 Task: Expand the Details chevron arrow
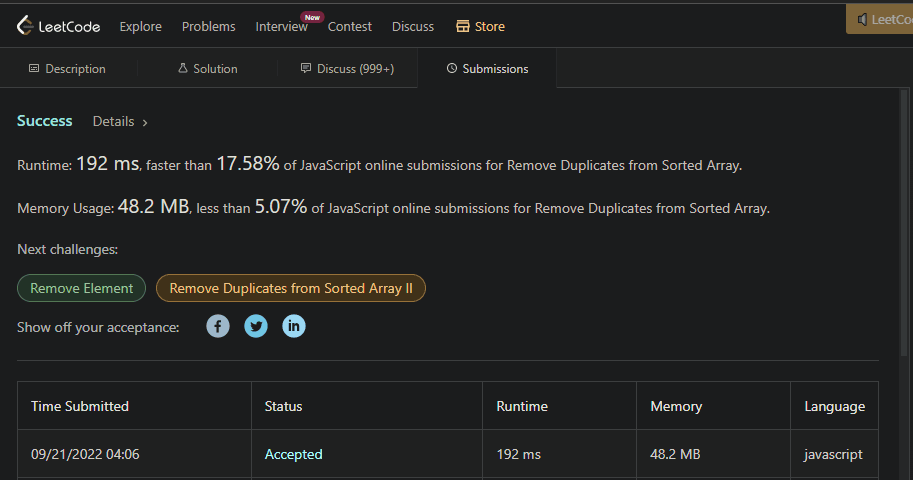(145, 122)
